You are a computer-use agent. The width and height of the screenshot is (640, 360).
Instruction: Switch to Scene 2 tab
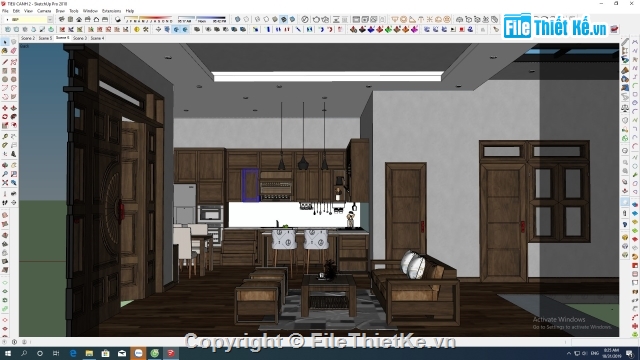[x=28, y=38]
